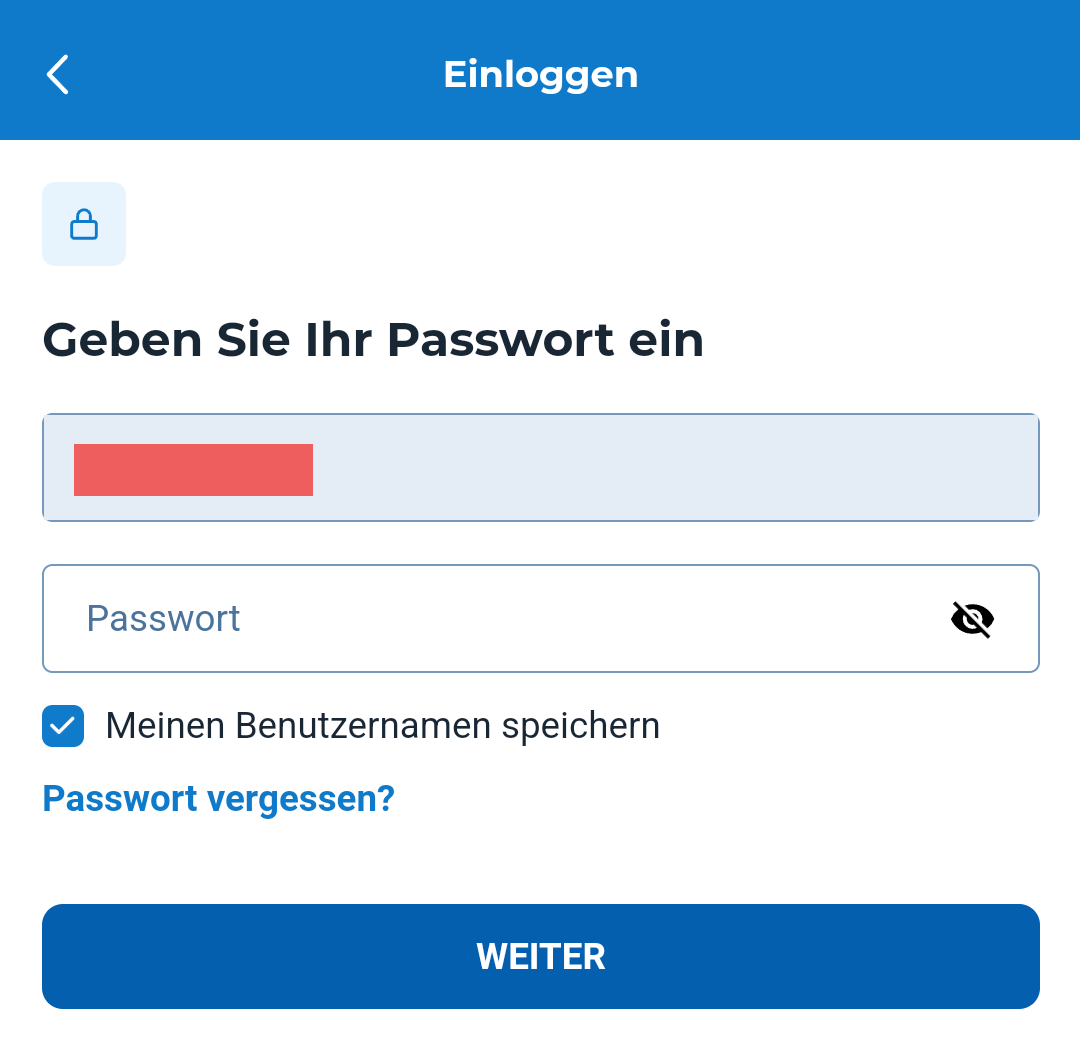Select the red redacted username block
Image resolution: width=1080 pixels, height=1048 pixels.
pyautogui.click(x=193, y=470)
